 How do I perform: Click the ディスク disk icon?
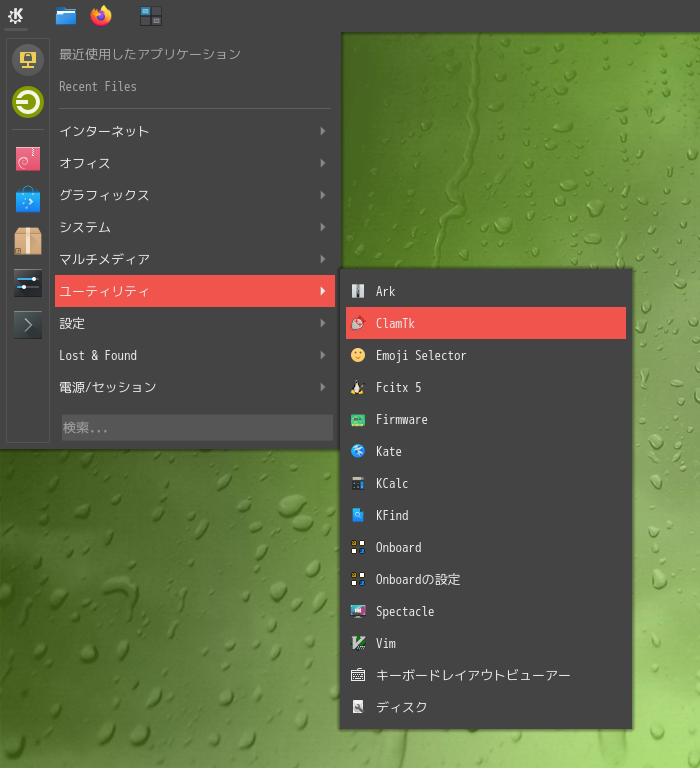358,707
